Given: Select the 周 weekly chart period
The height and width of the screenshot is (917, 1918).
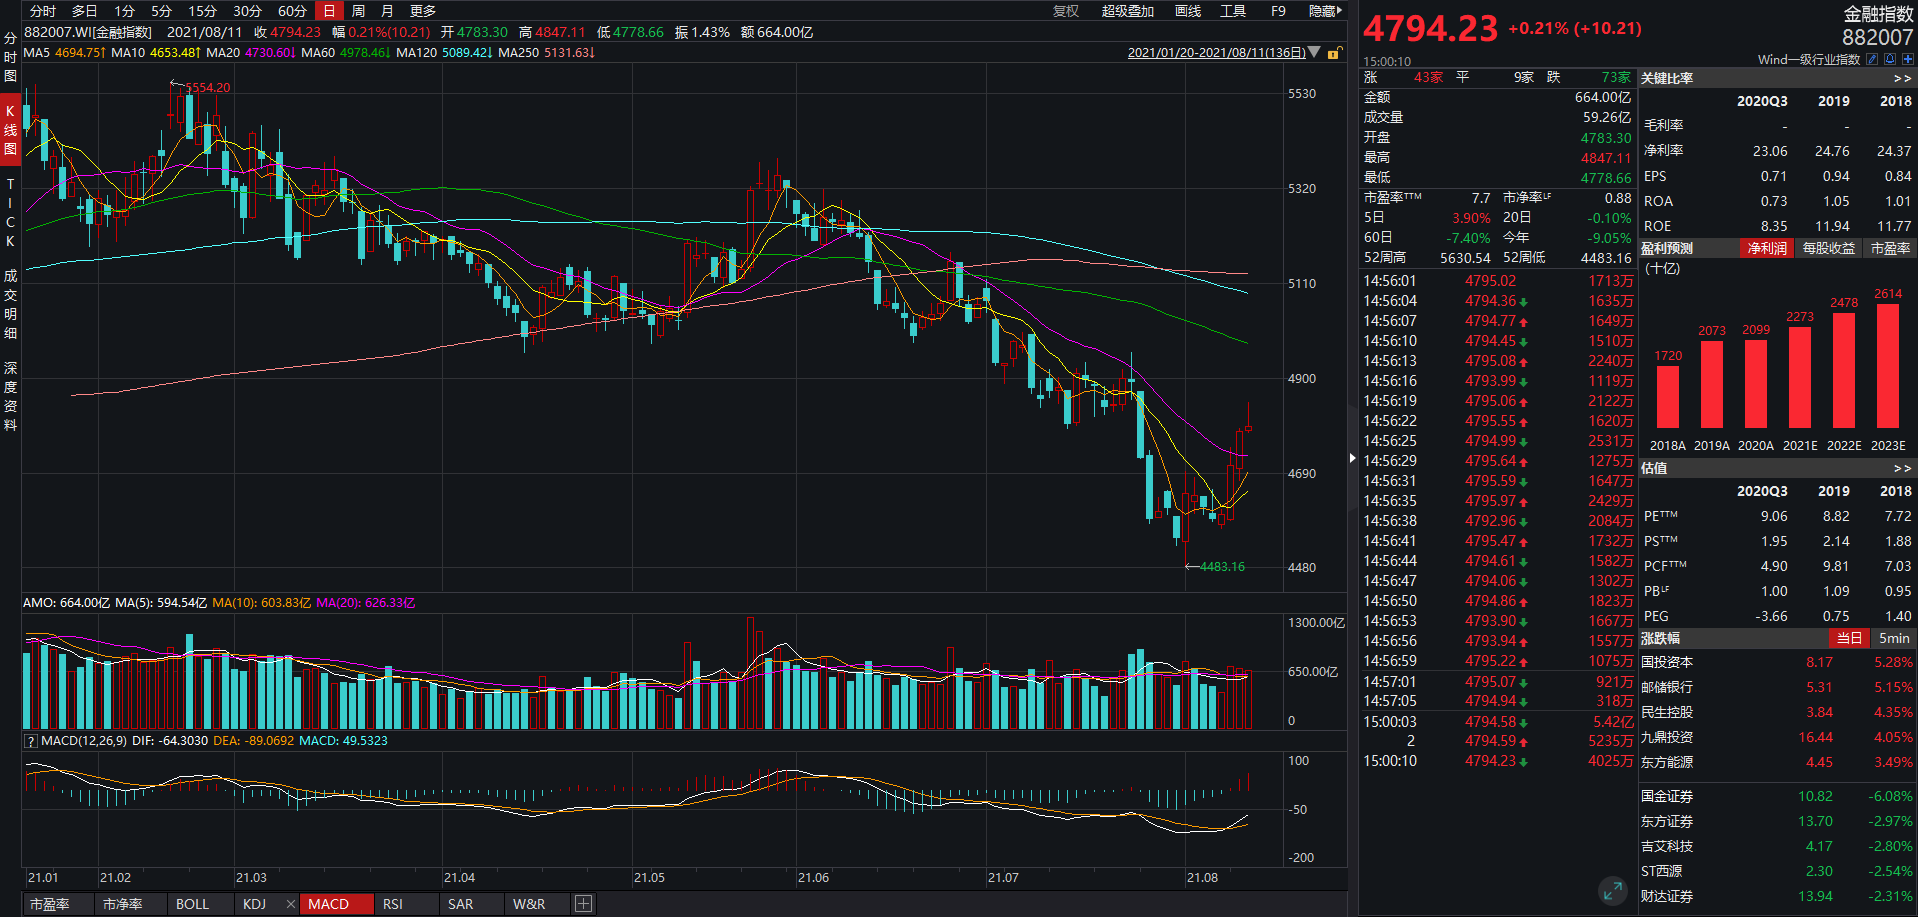Looking at the screenshot, I should pyautogui.click(x=358, y=11).
